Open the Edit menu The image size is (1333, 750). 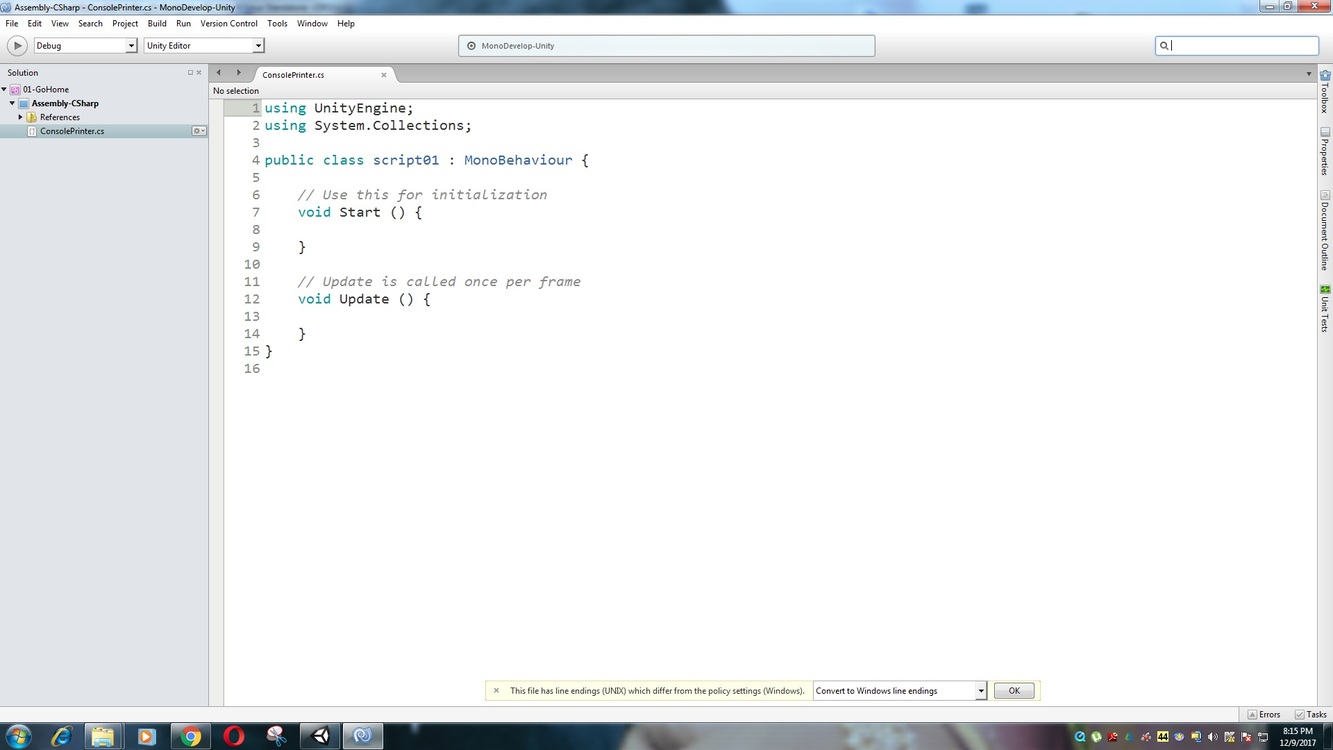pos(35,23)
